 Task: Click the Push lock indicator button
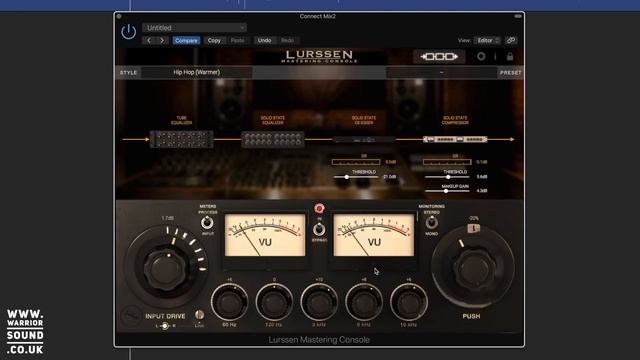pos(473,229)
